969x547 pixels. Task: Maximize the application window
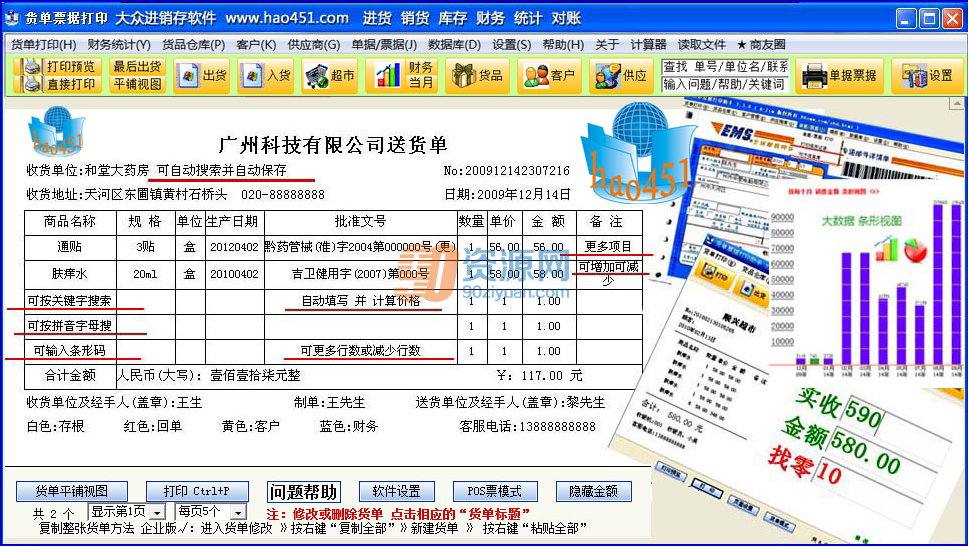coord(929,19)
